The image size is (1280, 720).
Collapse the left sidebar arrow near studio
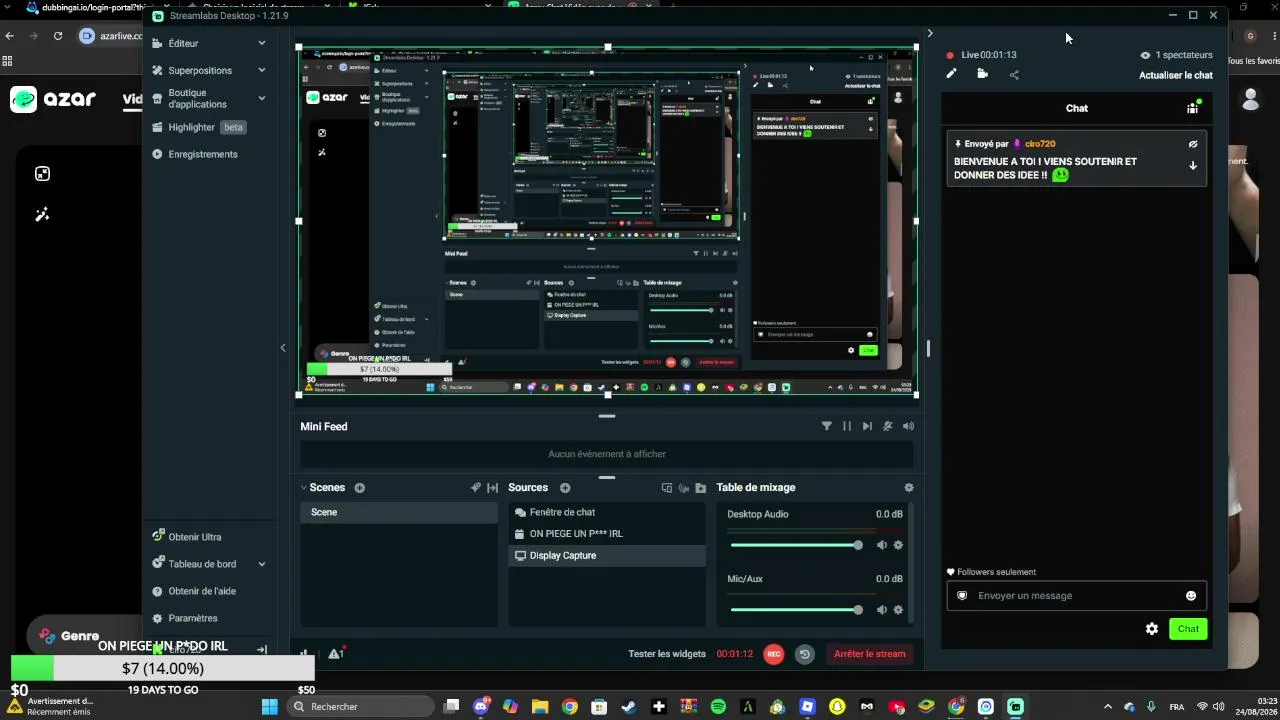(283, 348)
